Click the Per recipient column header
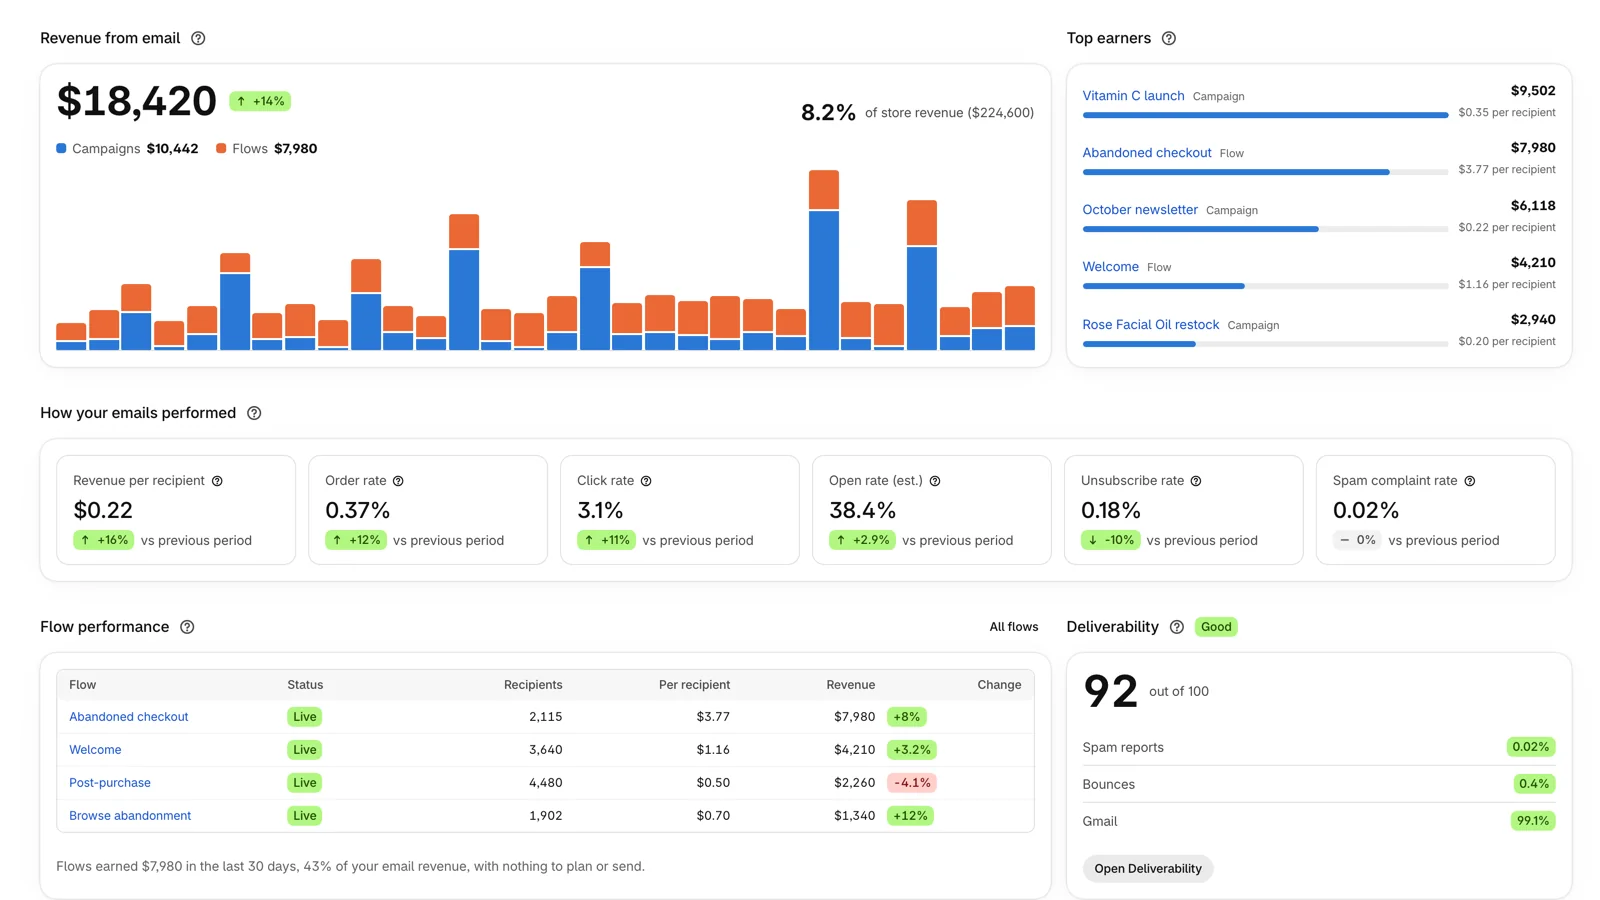This screenshot has height=900, width=1600. [694, 685]
